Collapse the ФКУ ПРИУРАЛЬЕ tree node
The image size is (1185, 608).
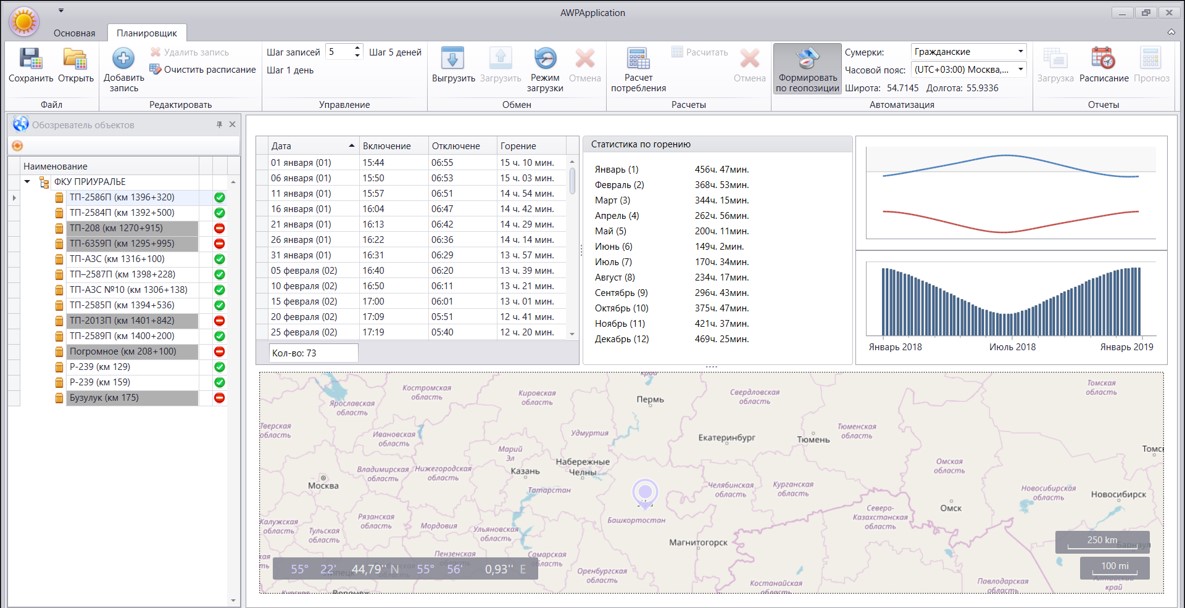(28, 181)
